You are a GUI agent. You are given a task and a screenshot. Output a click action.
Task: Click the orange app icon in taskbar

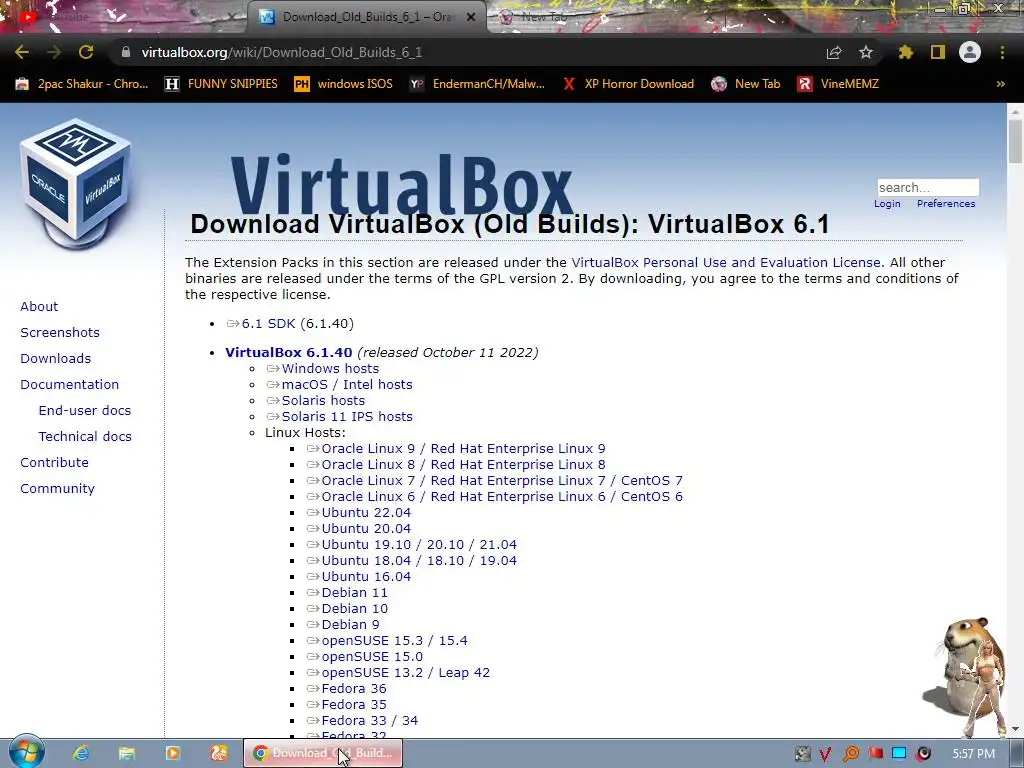pos(219,753)
